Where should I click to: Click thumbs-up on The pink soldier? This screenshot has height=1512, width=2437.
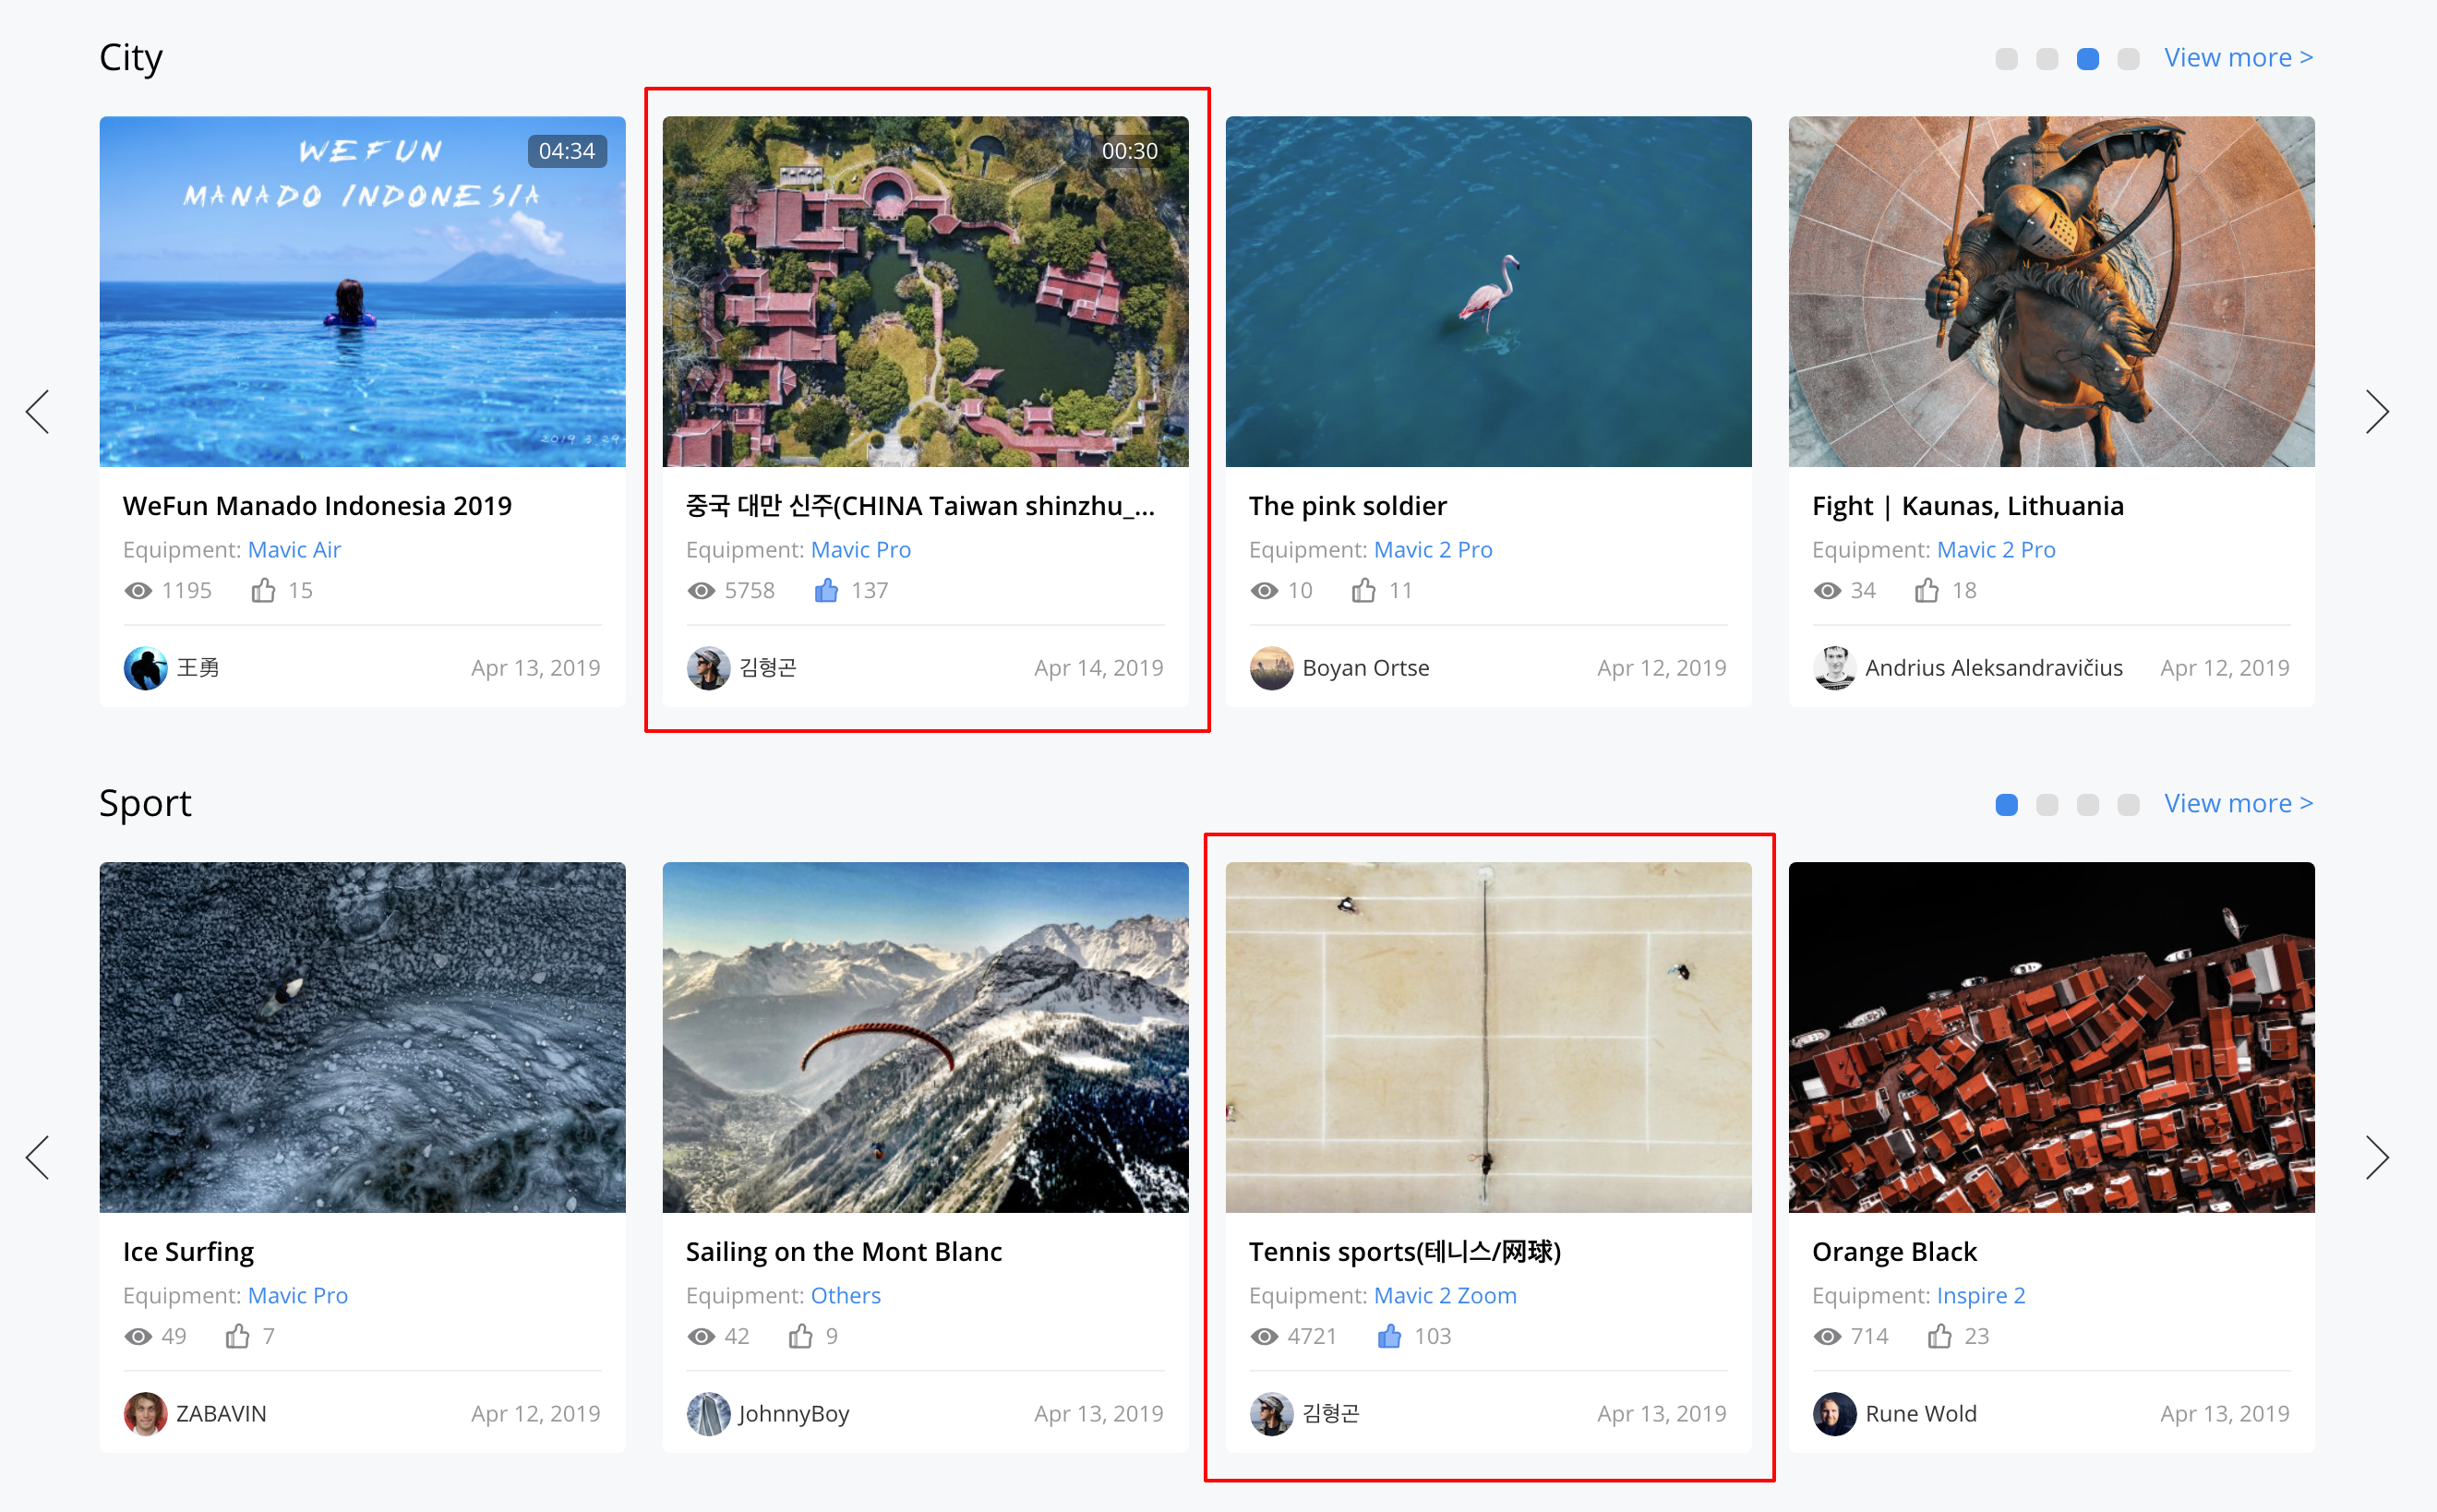point(1363,590)
